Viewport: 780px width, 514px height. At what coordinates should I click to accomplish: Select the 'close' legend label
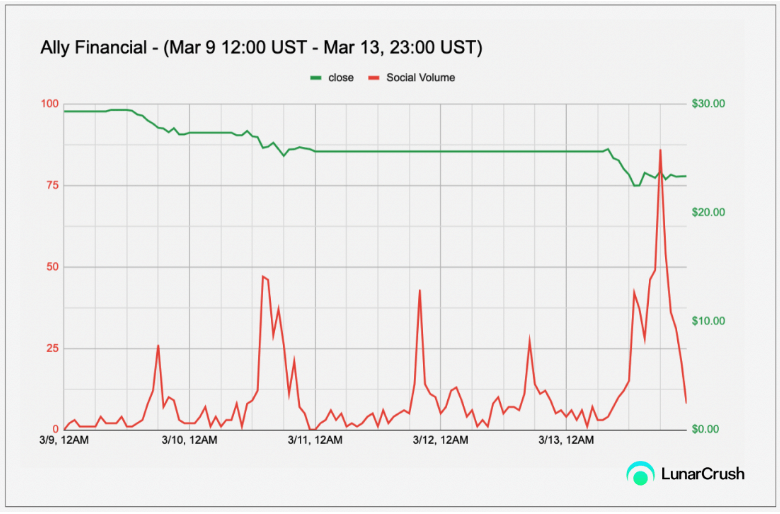point(341,78)
